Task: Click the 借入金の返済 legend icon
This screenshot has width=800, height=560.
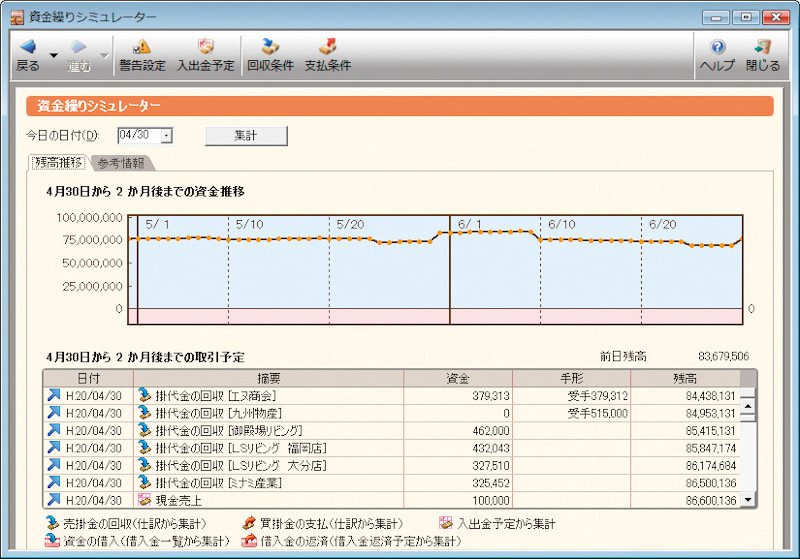Action: (x=249, y=540)
